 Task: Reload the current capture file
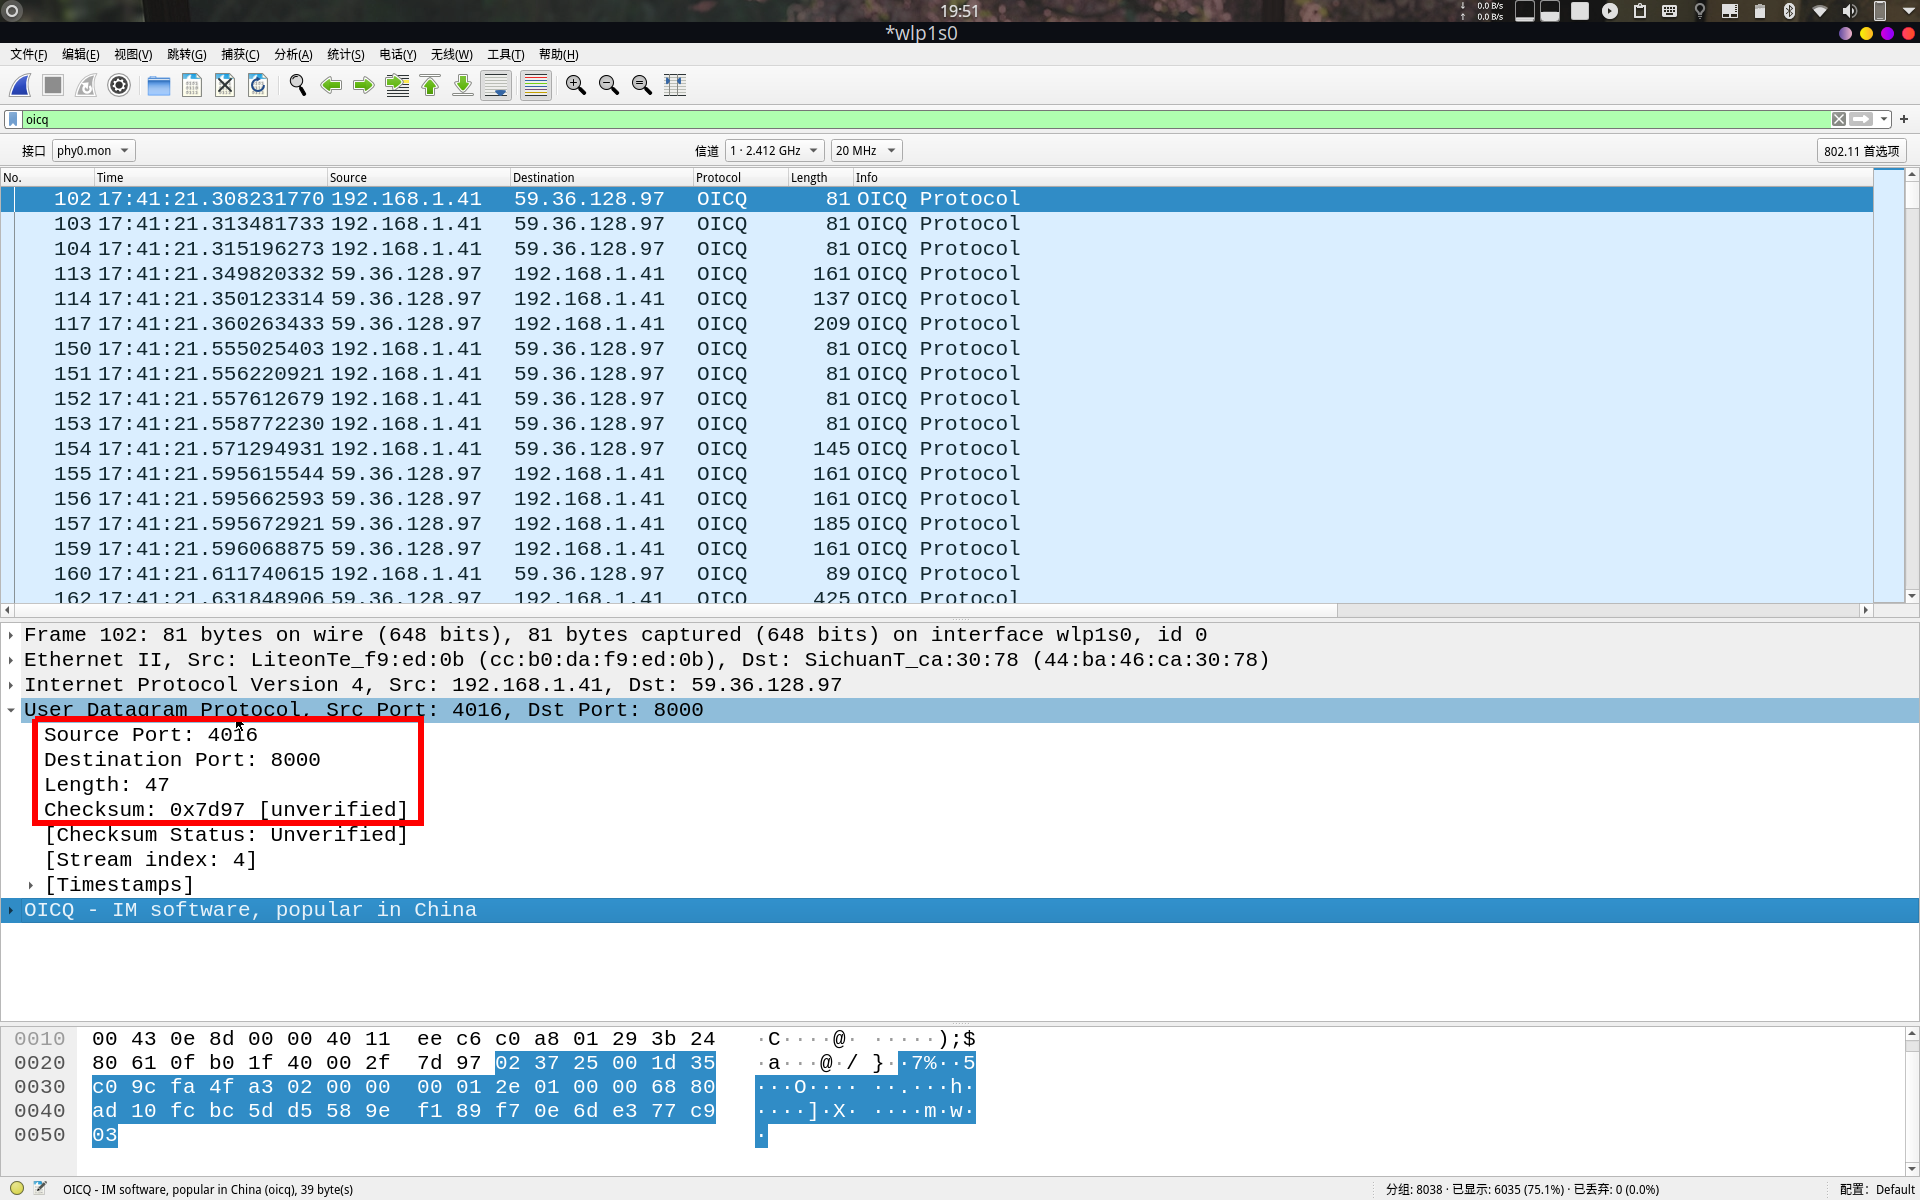[x=258, y=86]
